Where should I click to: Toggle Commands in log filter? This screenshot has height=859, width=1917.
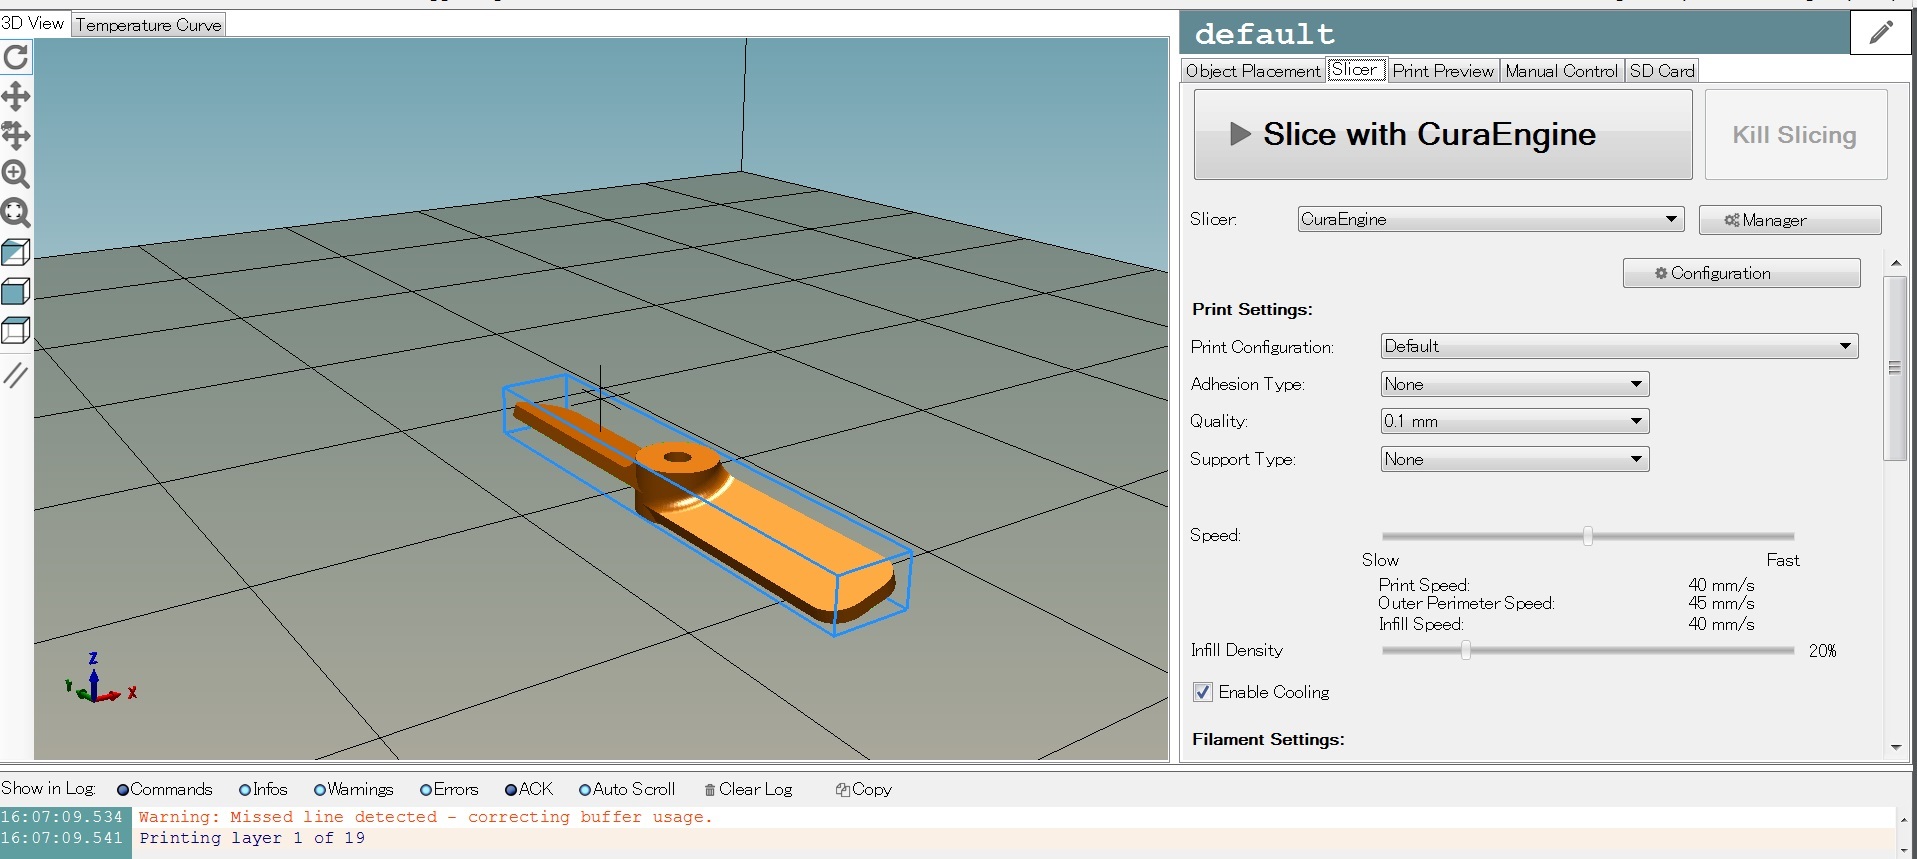pyautogui.click(x=164, y=790)
